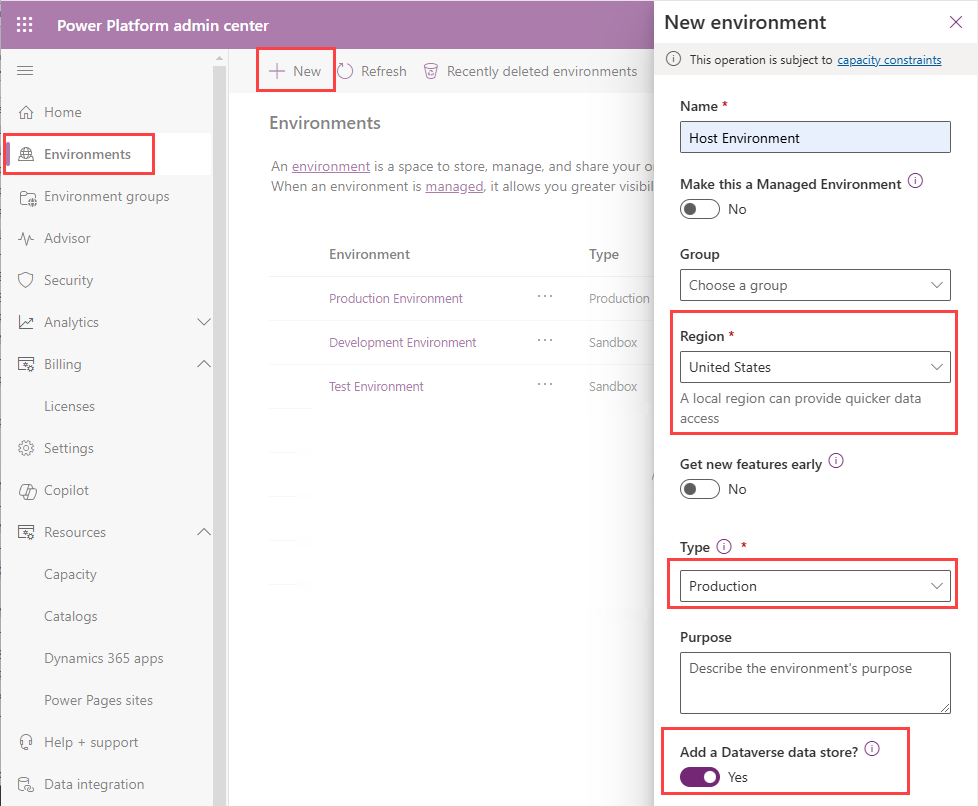This screenshot has height=806, width=978.
Task: Open Copilot from the sidebar icon
Action: [25, 490]
